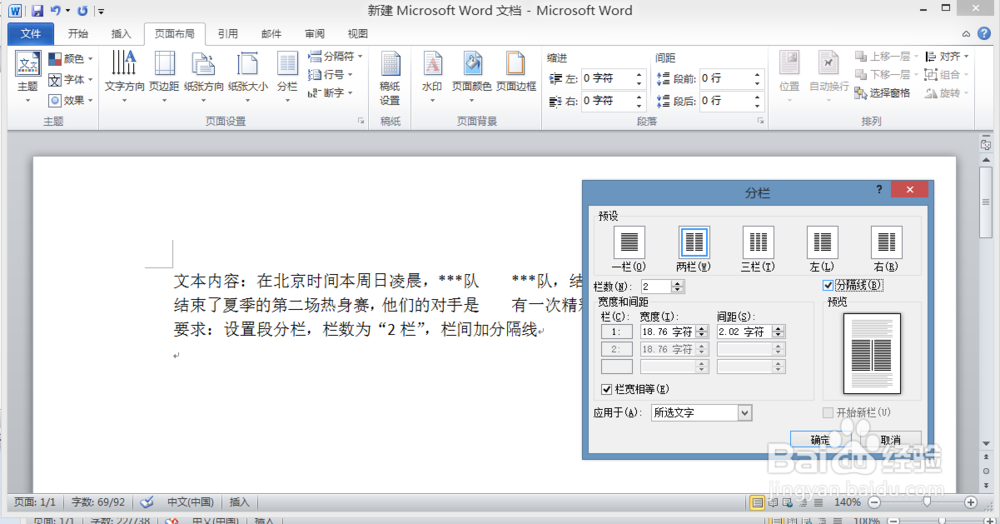Click the 栏数 number of columns field
1000x524 pixels.
(656, 287)
